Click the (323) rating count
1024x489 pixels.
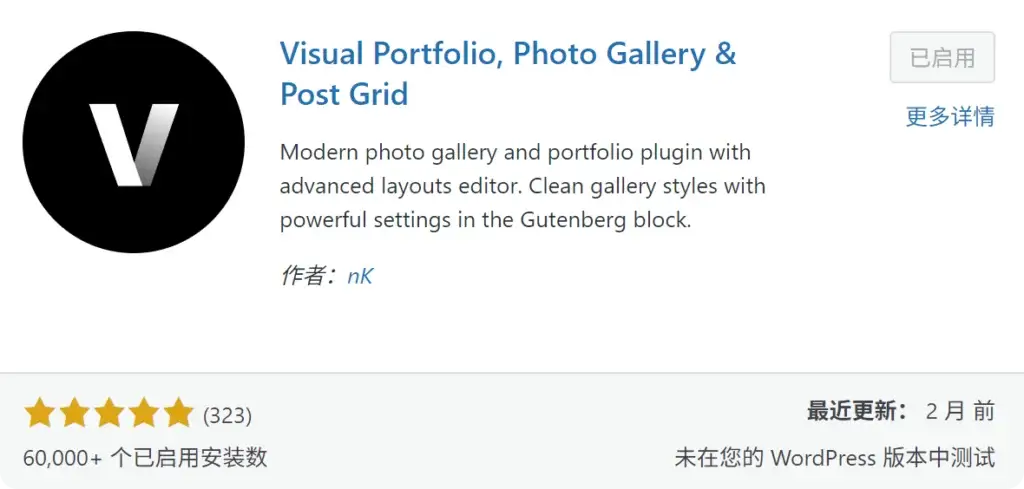click(x=227, y=414)
